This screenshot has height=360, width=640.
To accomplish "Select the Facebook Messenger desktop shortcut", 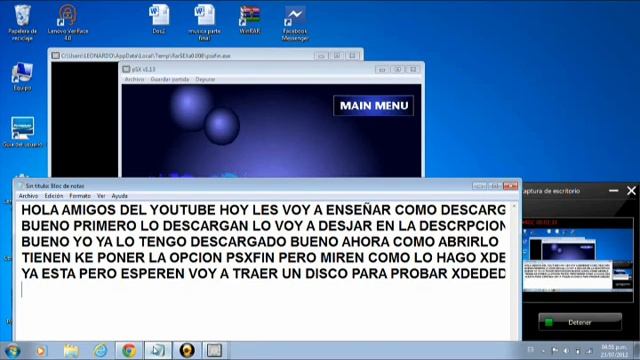I will pyautogui.click(x=295, y=23).
